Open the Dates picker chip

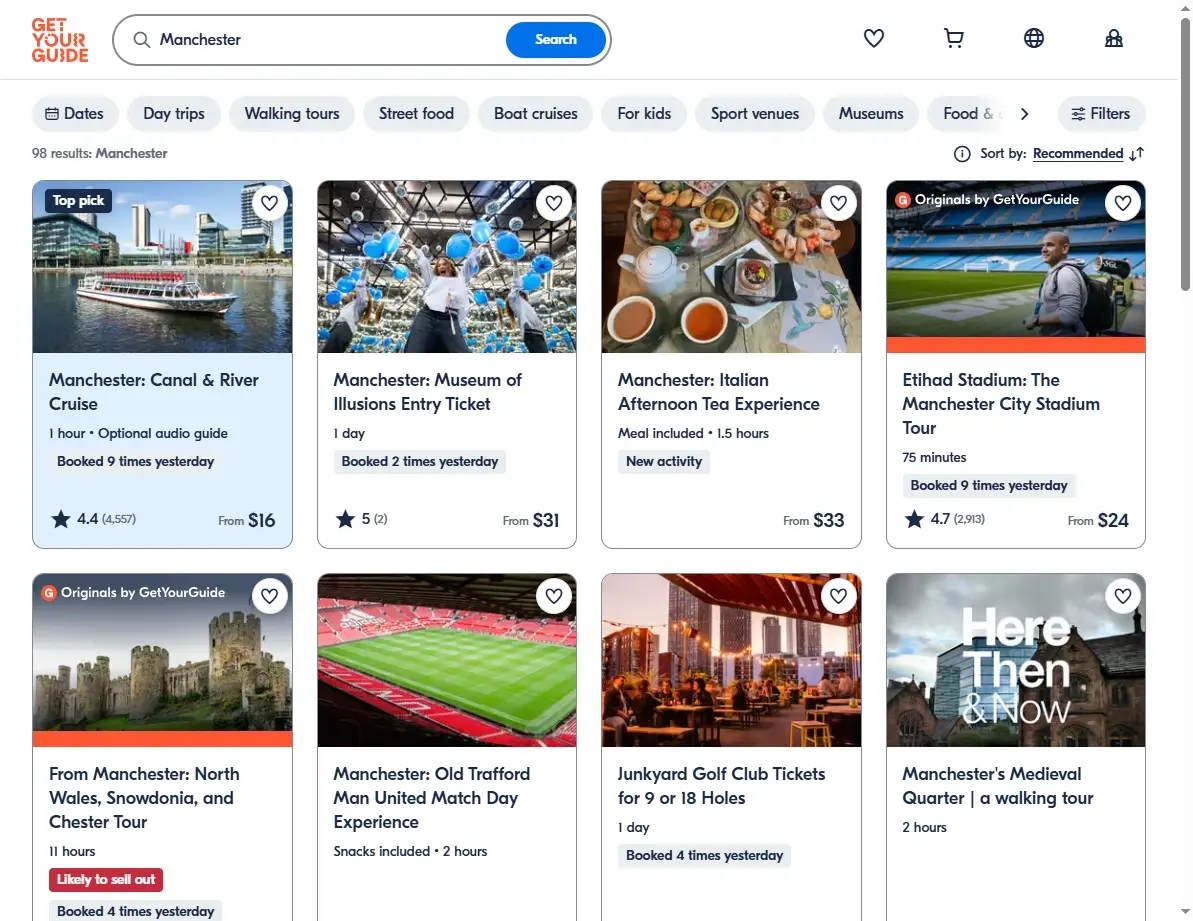tap(75, 113)
